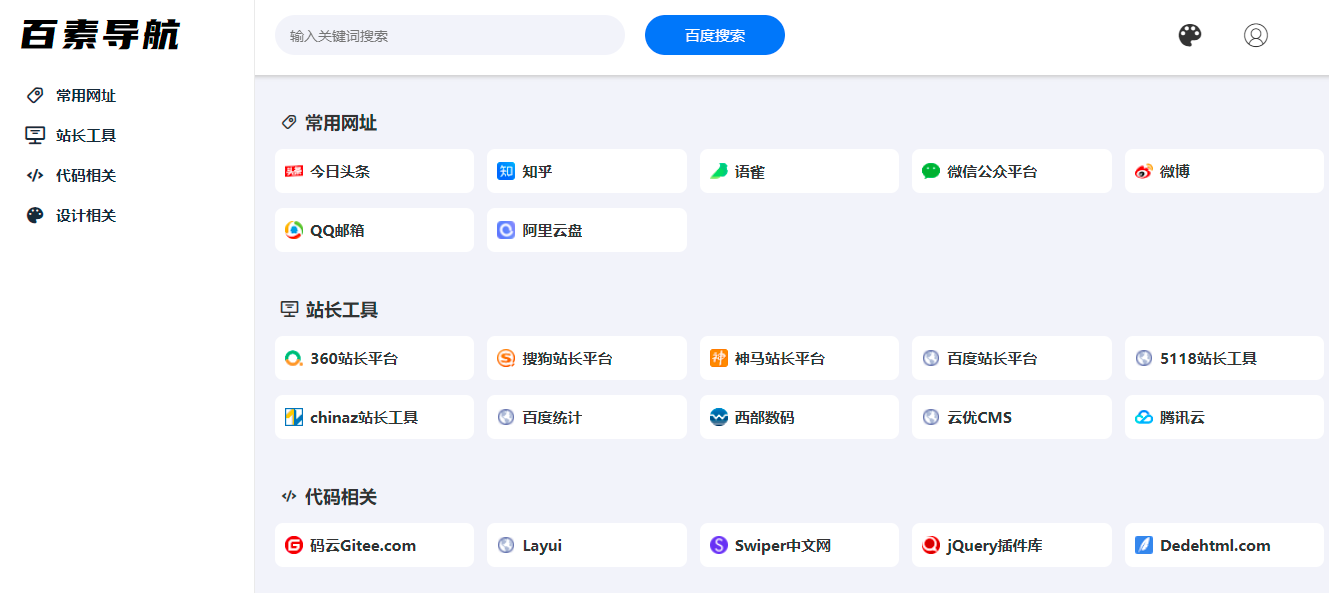Click the 腾讯云 cloud icon

(x=1144, y=417)
